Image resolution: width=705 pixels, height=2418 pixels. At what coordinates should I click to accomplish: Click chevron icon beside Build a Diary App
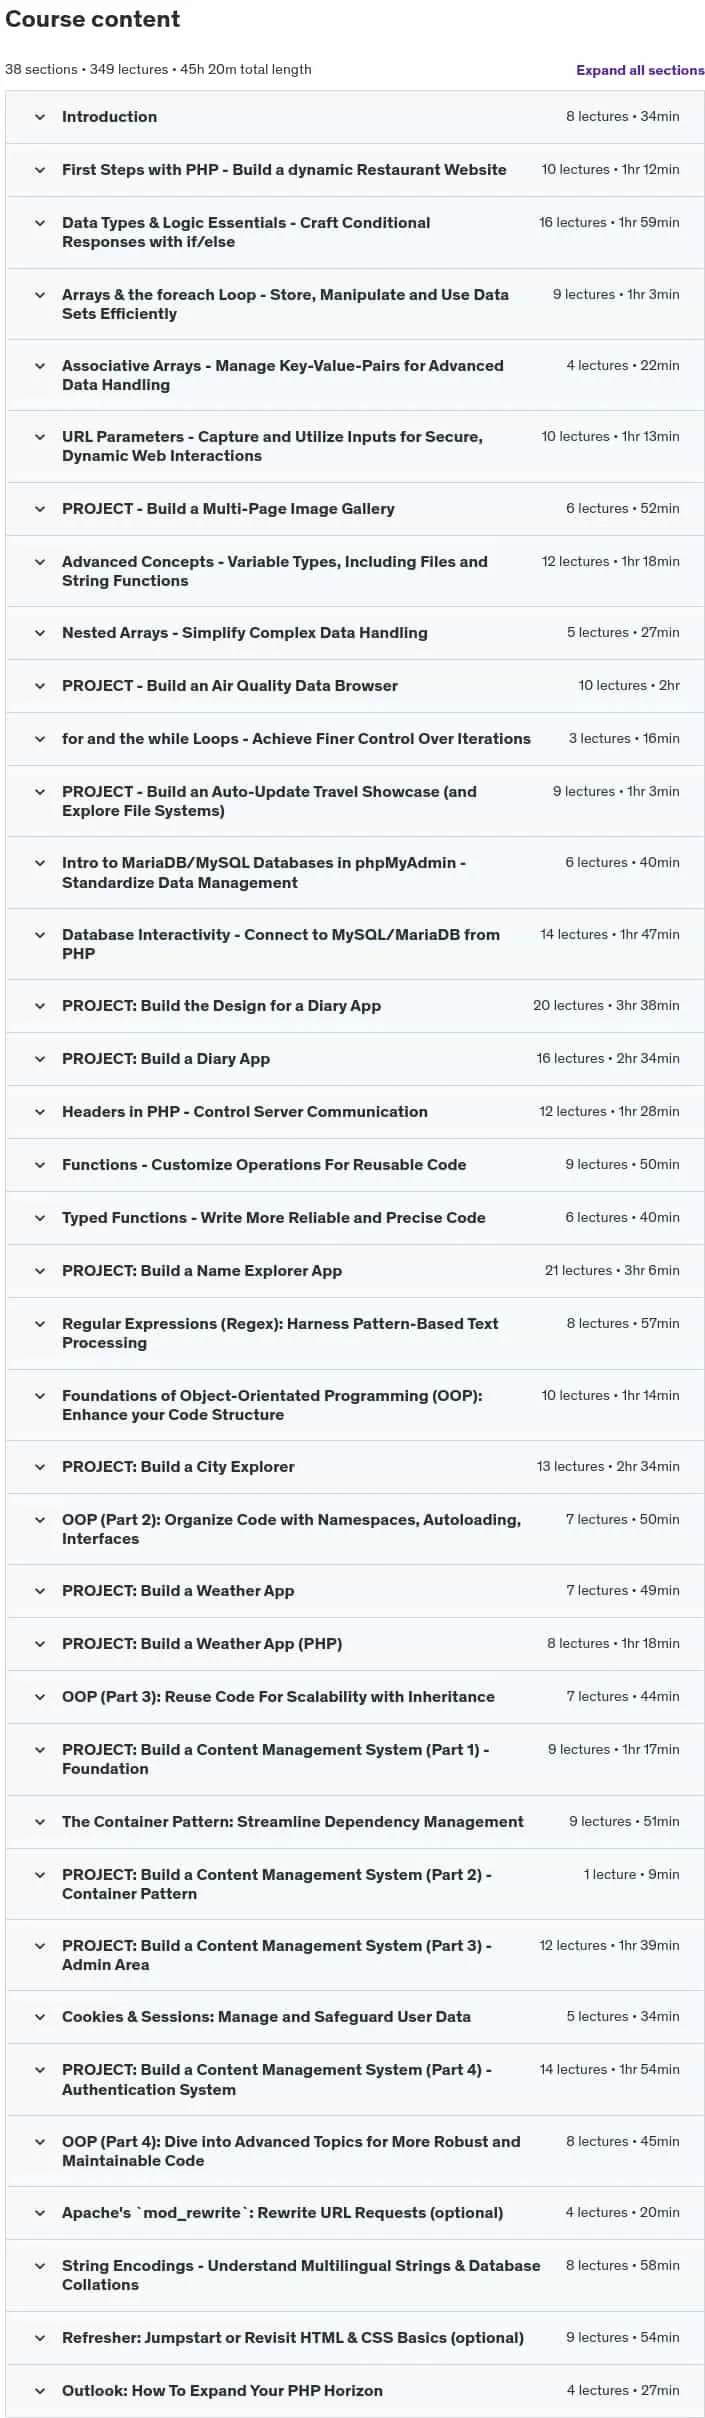[40, 1059]
